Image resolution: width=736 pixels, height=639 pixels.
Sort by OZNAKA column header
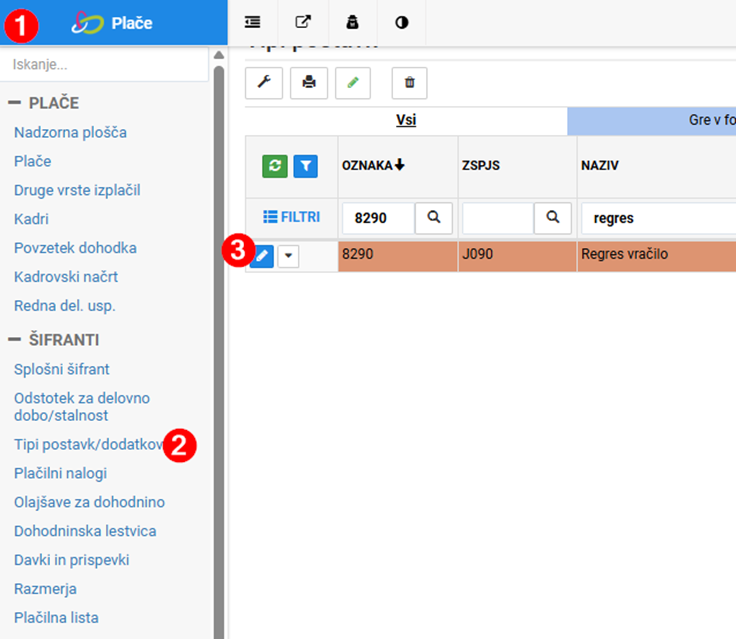(373, 165)
